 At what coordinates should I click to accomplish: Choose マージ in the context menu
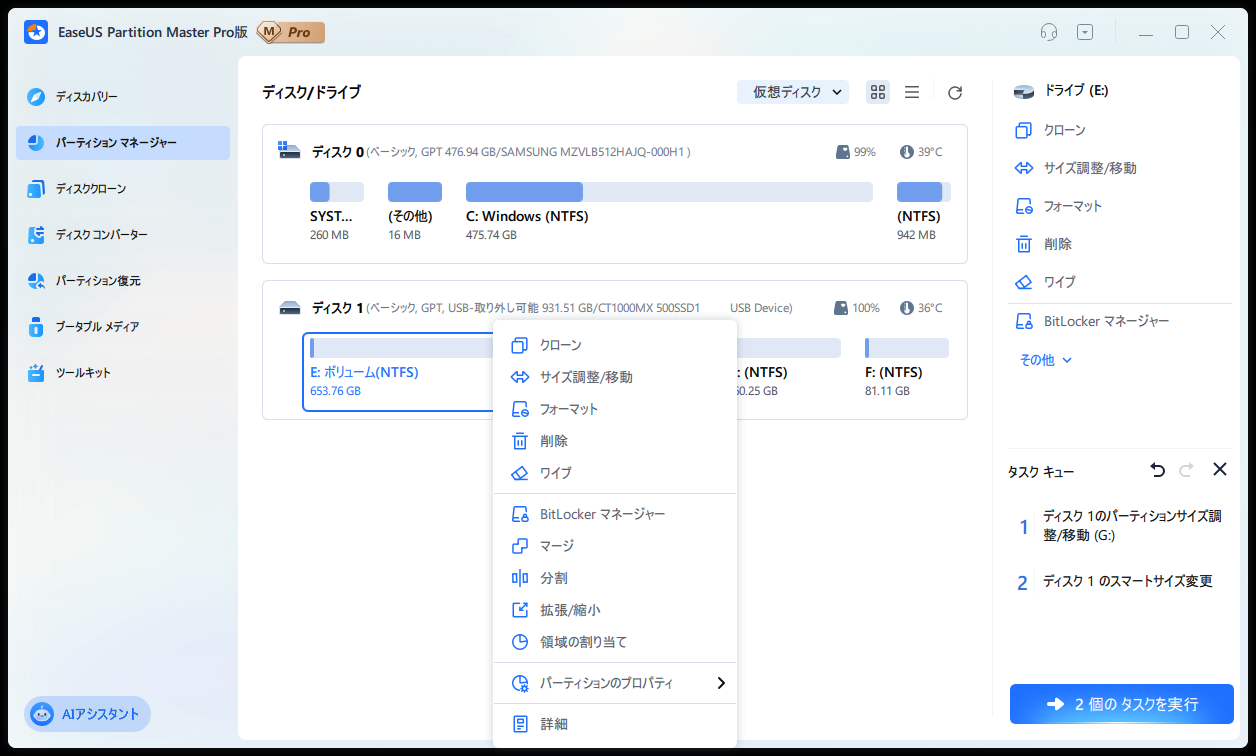click(615, 546)
